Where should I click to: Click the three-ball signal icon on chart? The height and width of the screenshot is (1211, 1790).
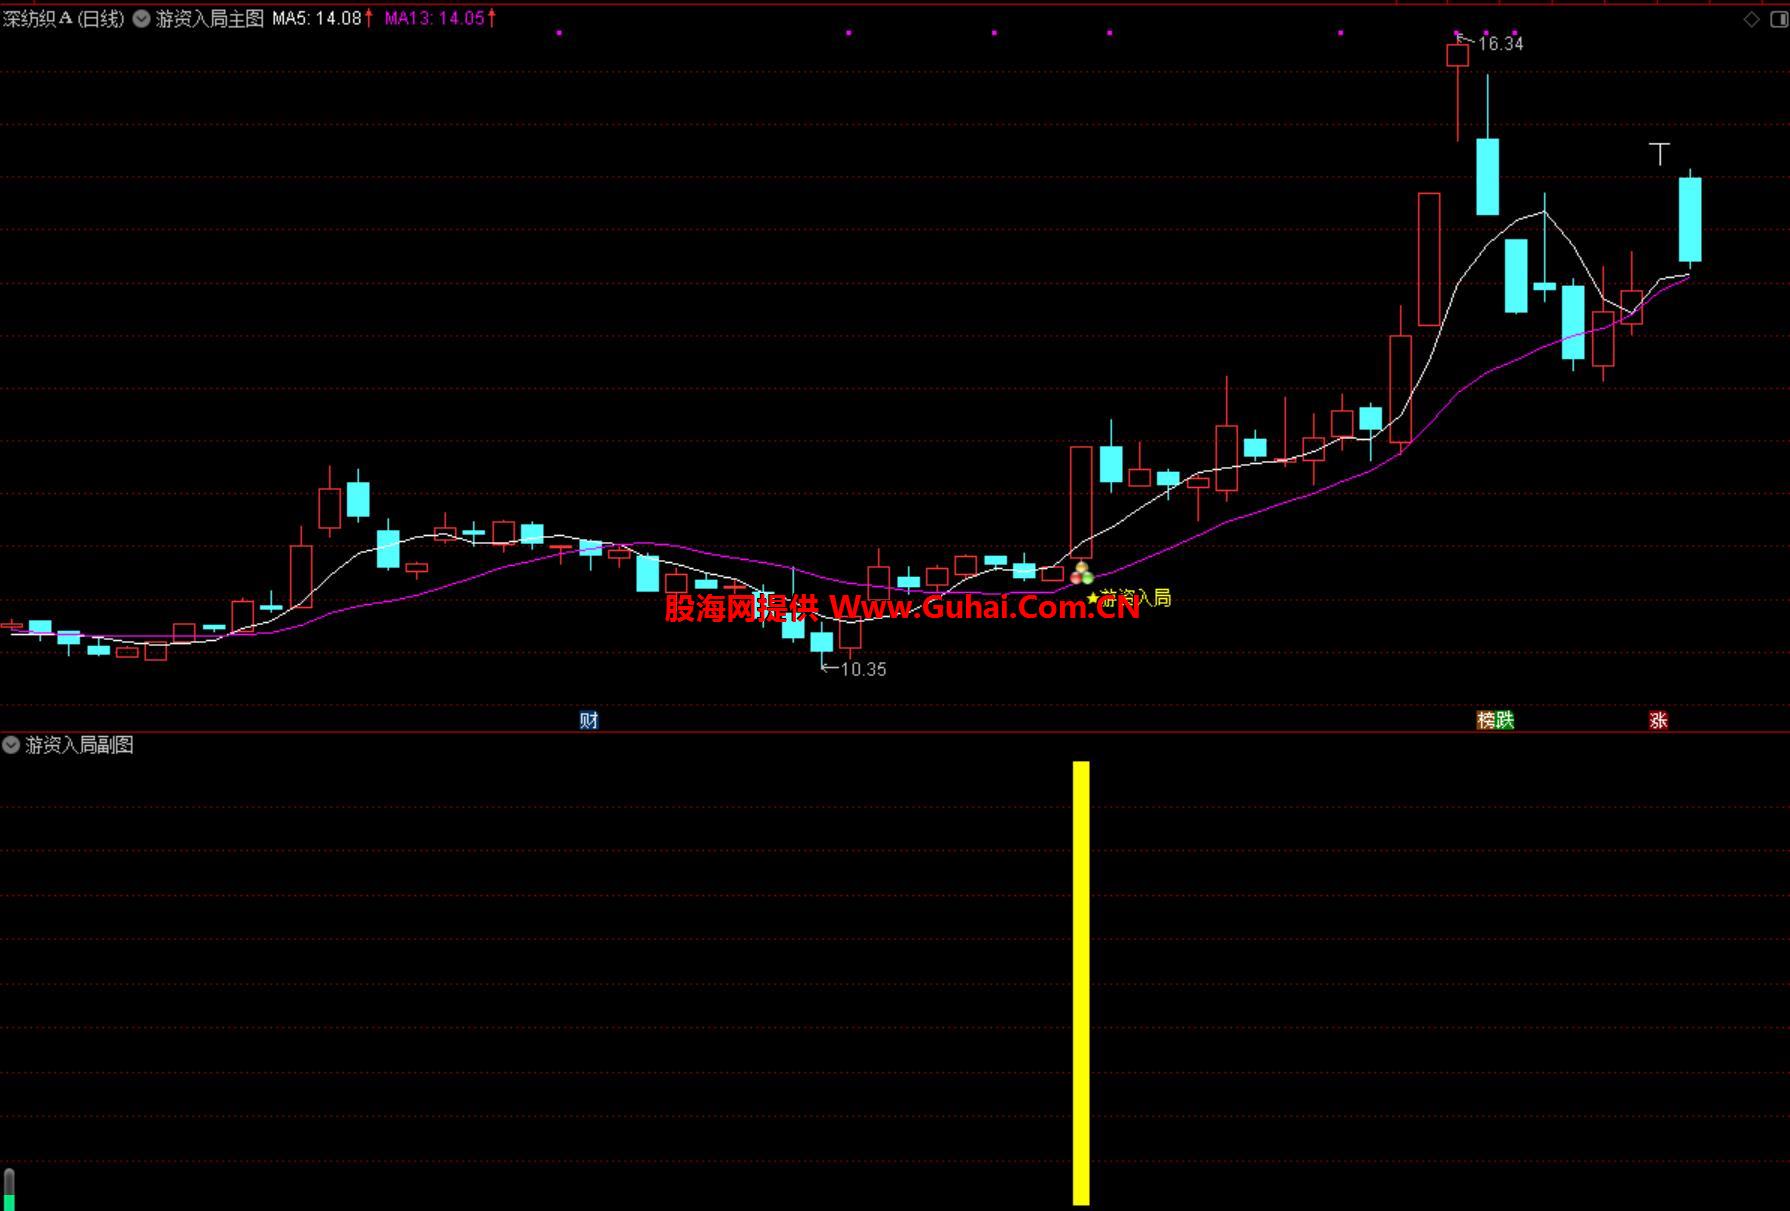point(1081,573)
